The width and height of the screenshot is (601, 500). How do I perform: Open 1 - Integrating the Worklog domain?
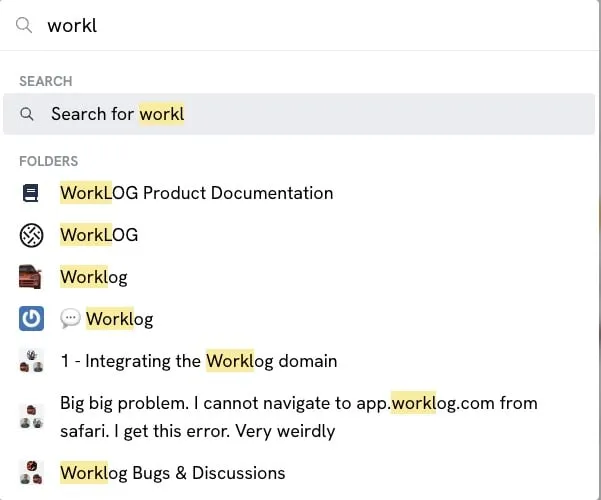click(299, 361)
